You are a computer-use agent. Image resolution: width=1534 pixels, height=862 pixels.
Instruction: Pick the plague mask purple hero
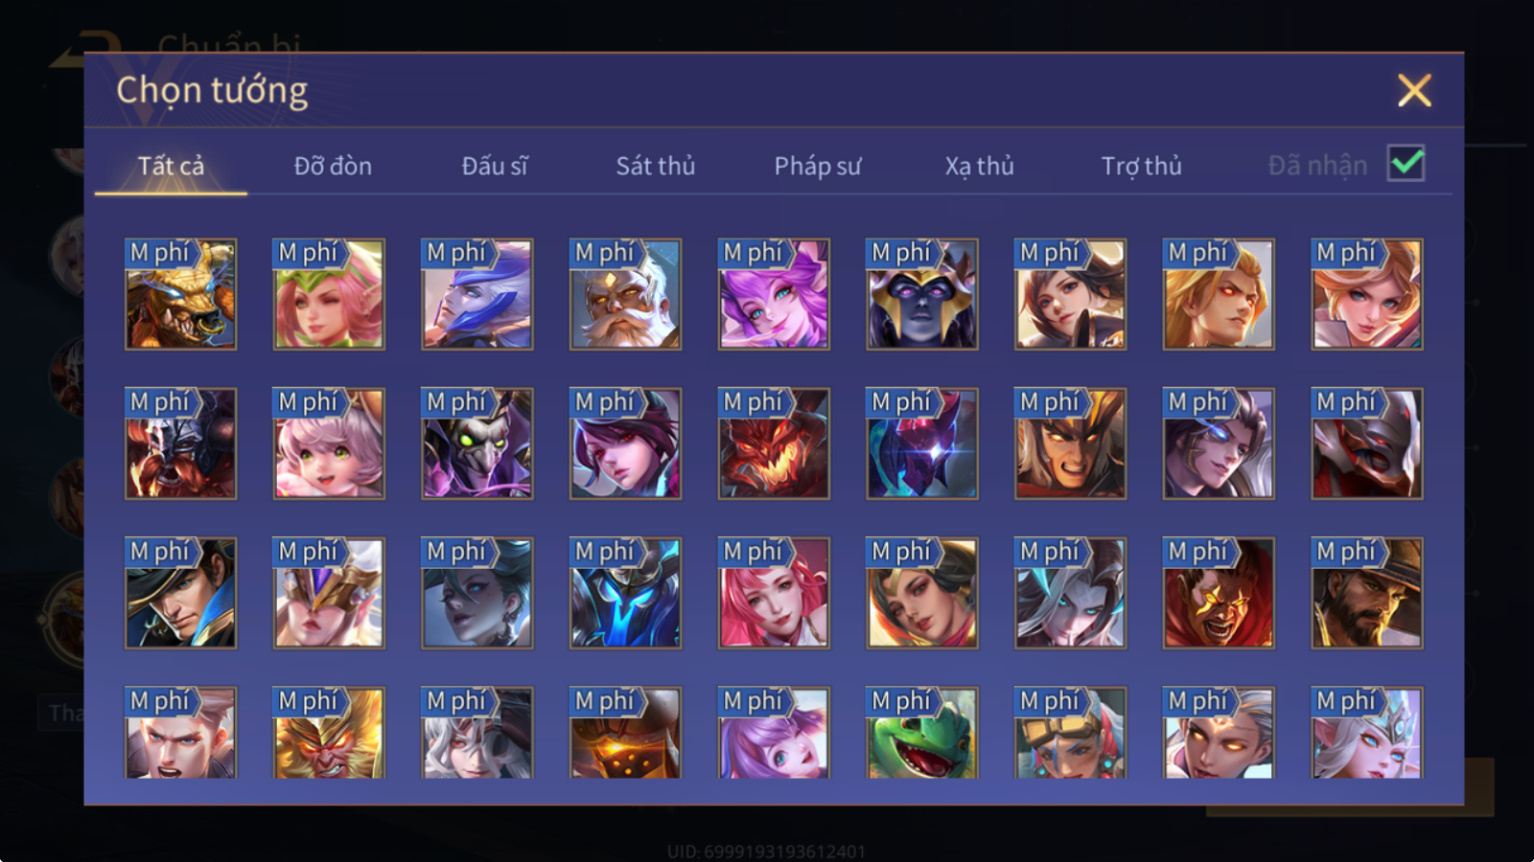click(x=477, y=443)
